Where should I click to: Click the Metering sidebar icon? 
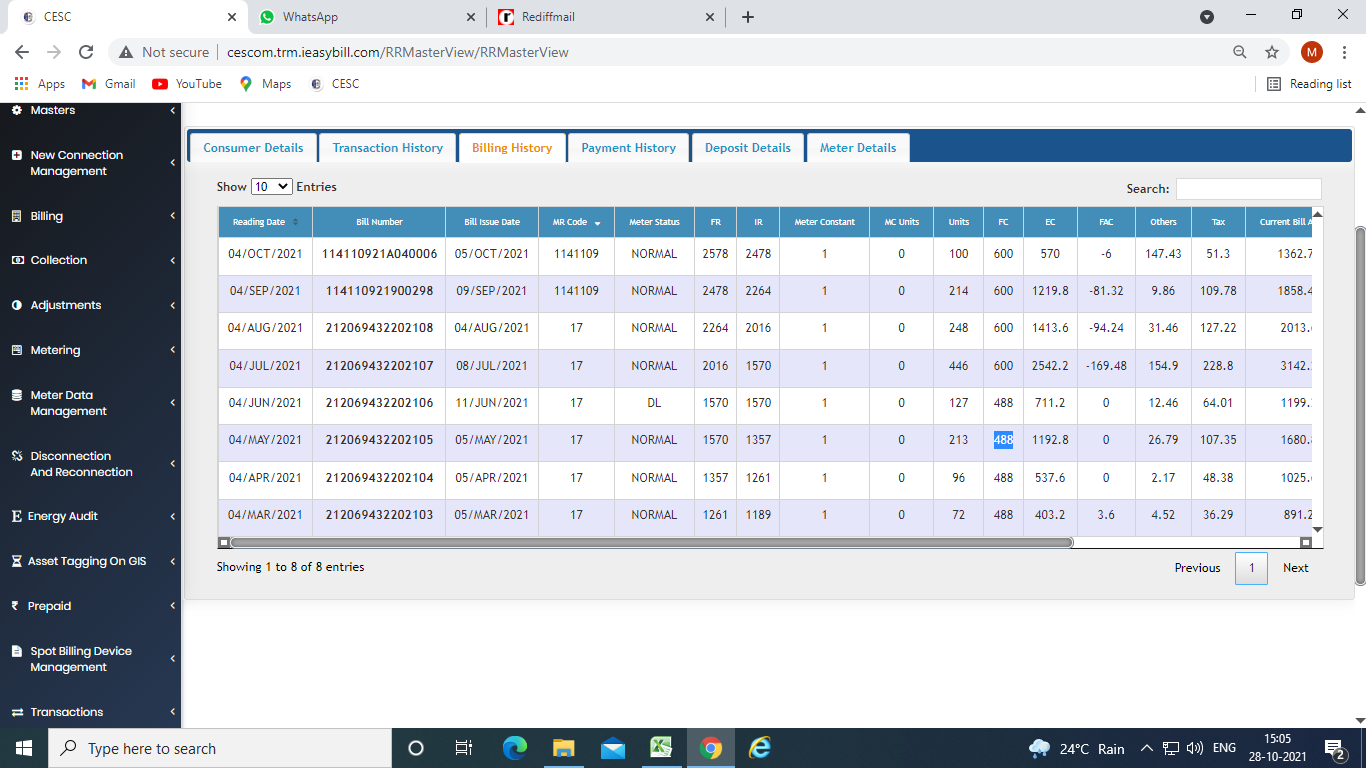pyautogui.click(x=16, y=350)
